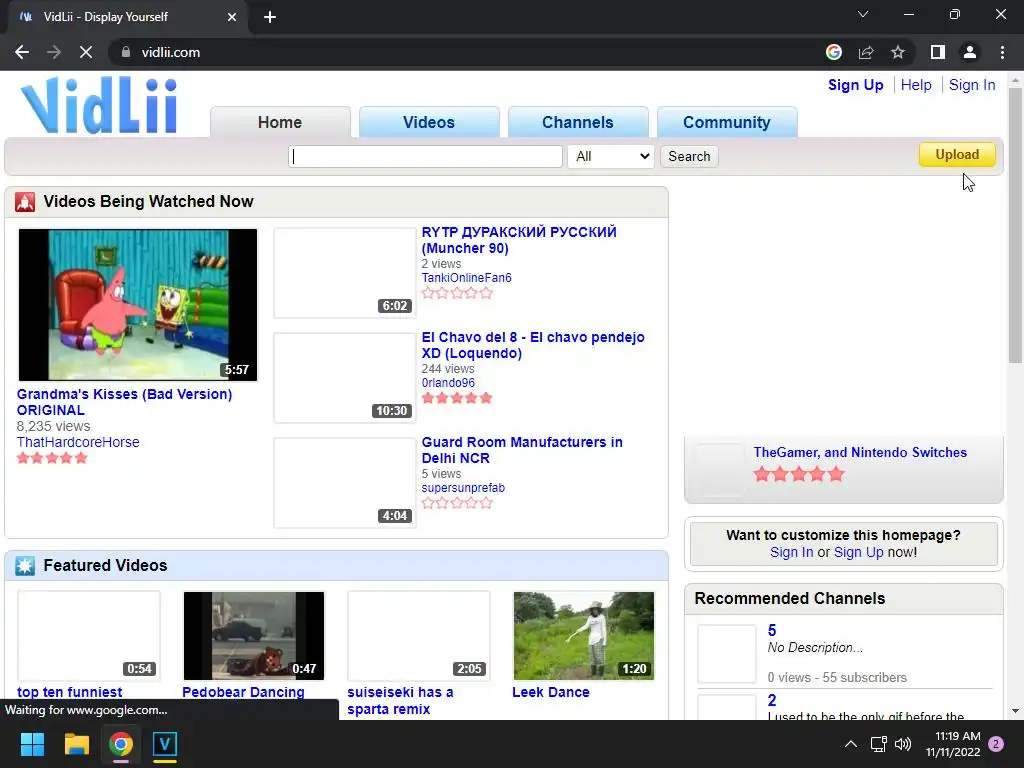1024x768 pixels.
Task: Click the VidLii logo
Action: [x=99, y=105]
